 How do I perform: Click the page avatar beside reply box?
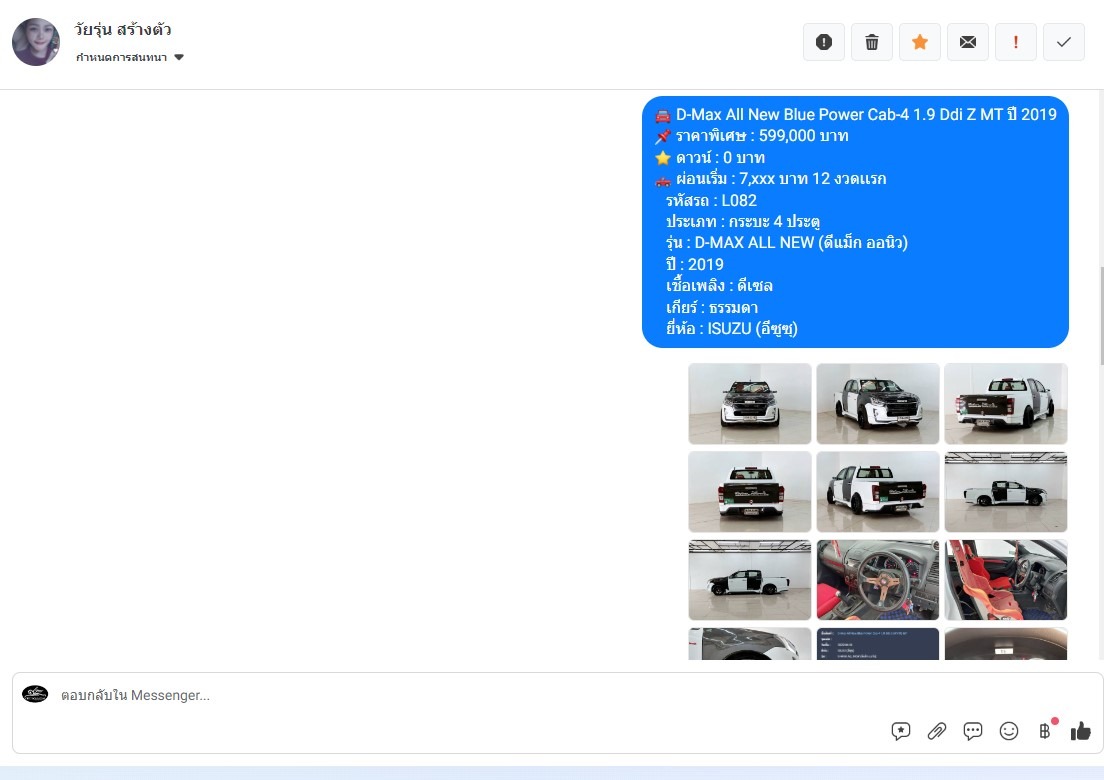35,694
